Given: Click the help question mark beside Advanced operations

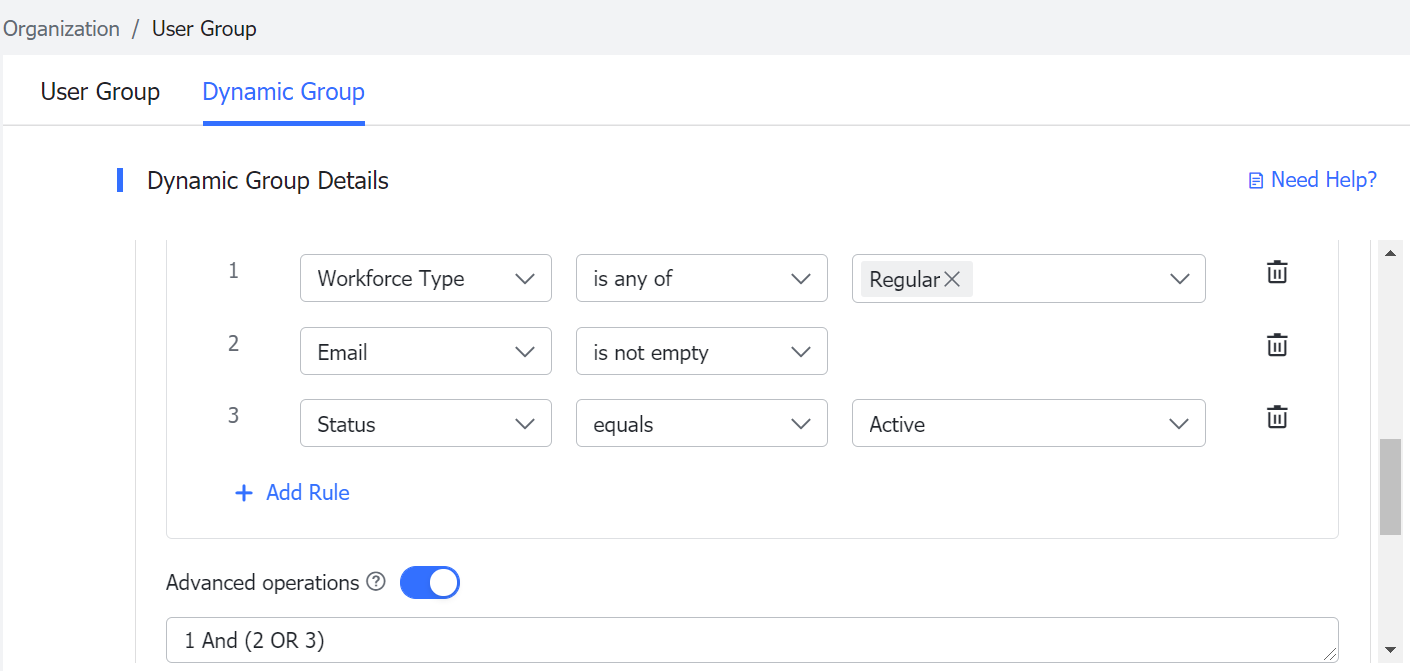Looking at the screenshot, I should coord(376,582).
